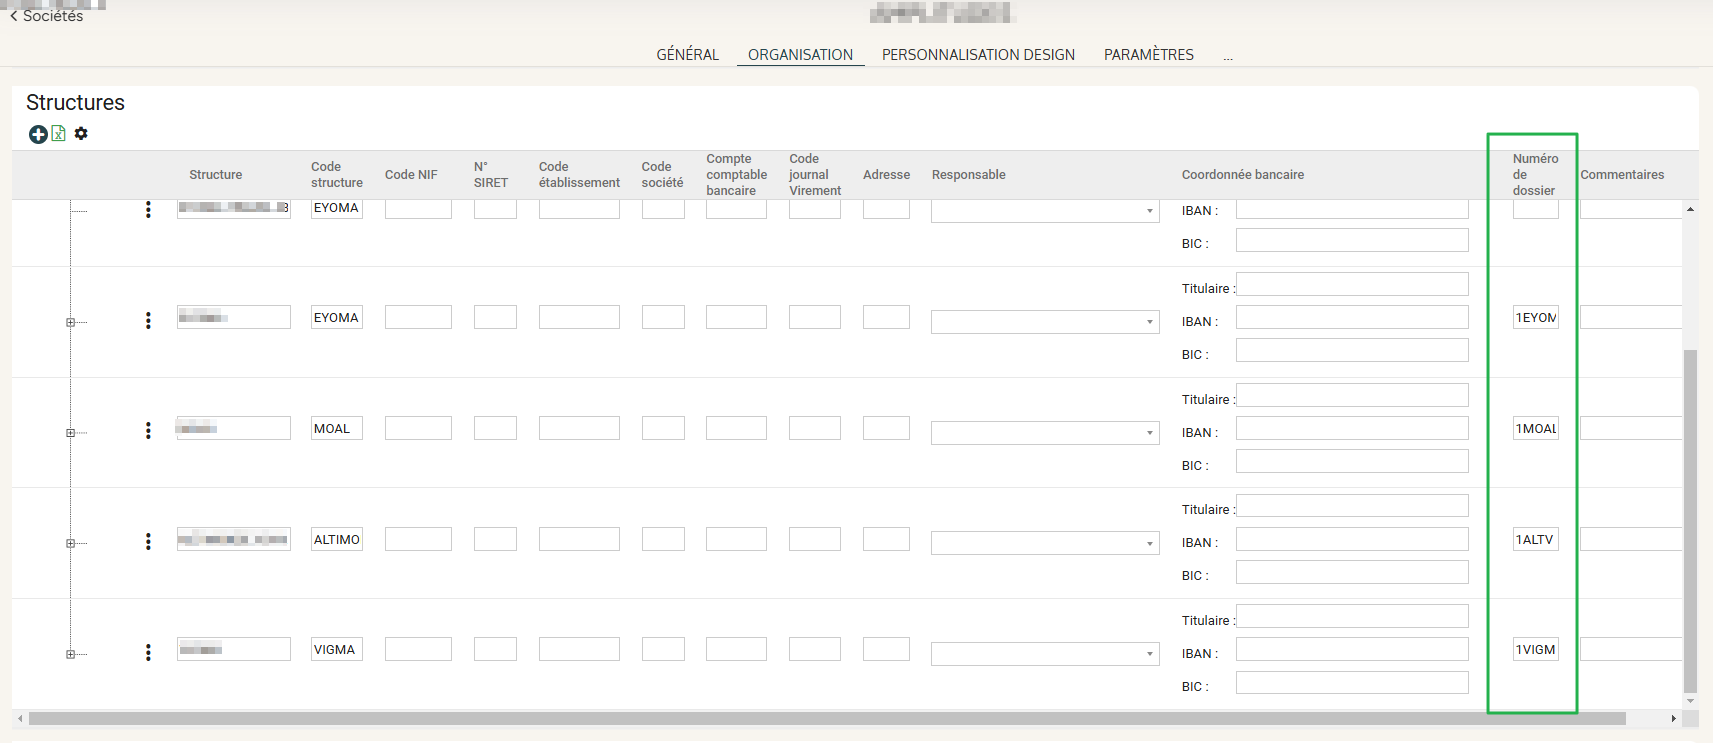Switch to the PERSONNALISATION DESIGN tab
The image size is (1713, 743).
click(x=978, y=55)
